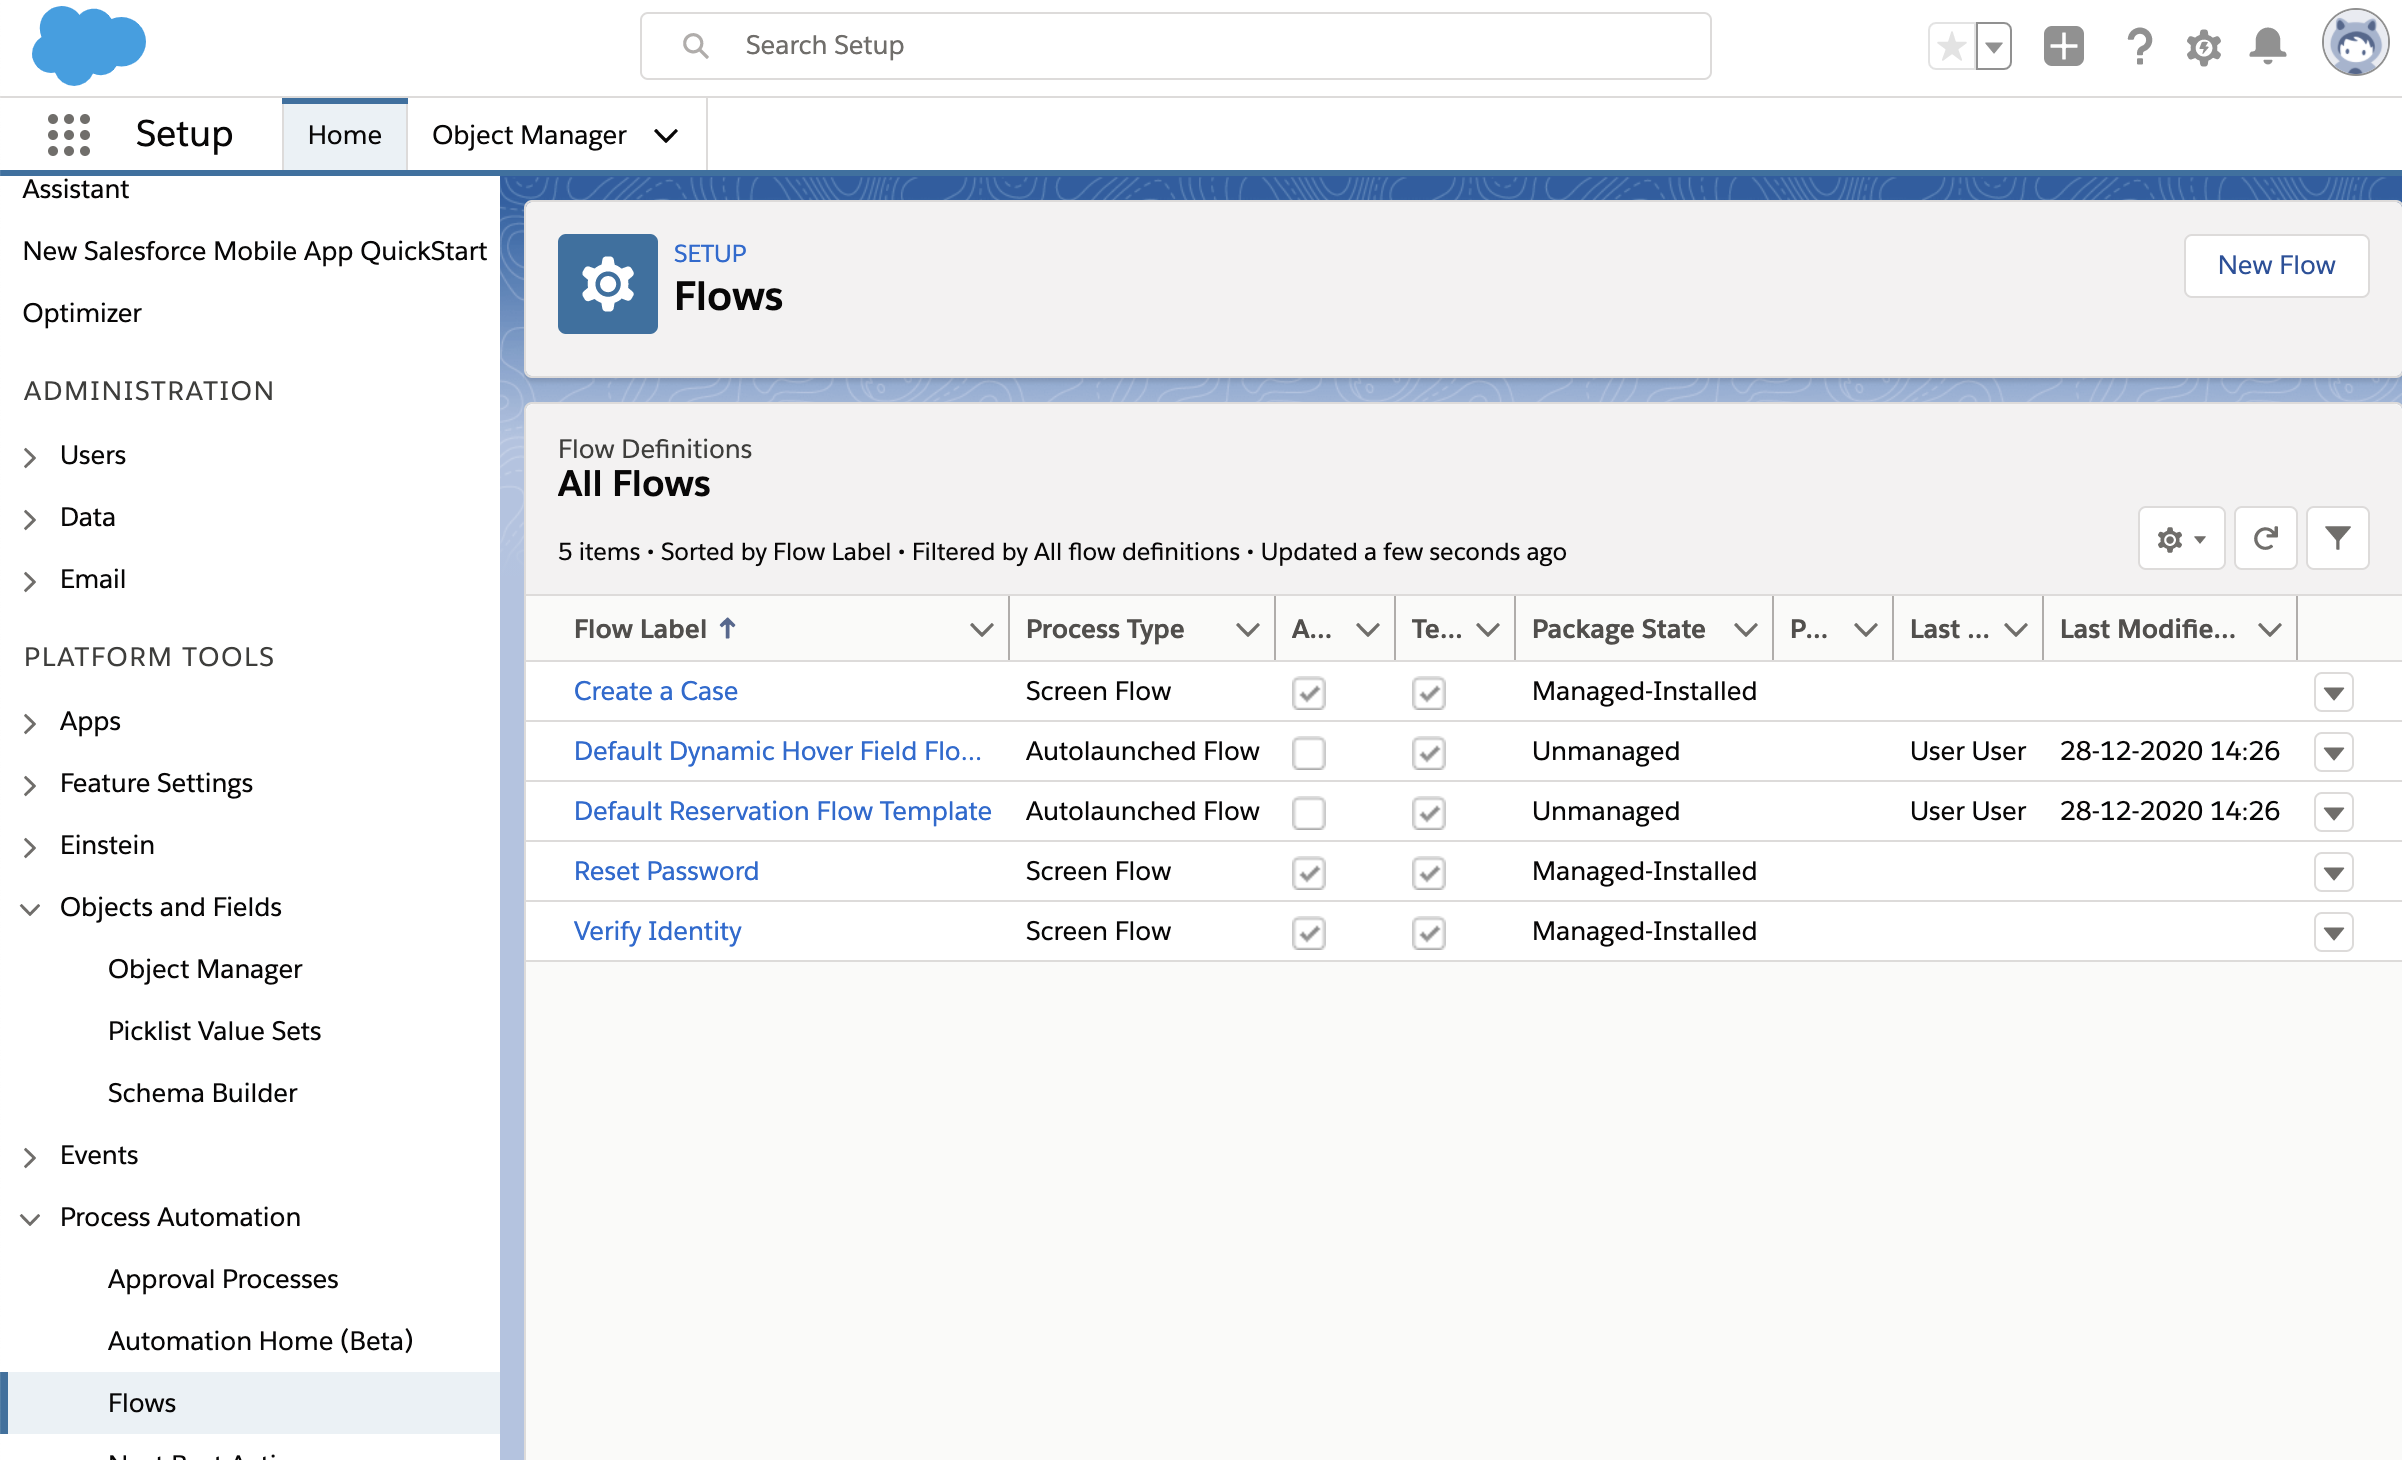Open list view controls gear dropdown

pyautogui.click(x=2181, y=539)
